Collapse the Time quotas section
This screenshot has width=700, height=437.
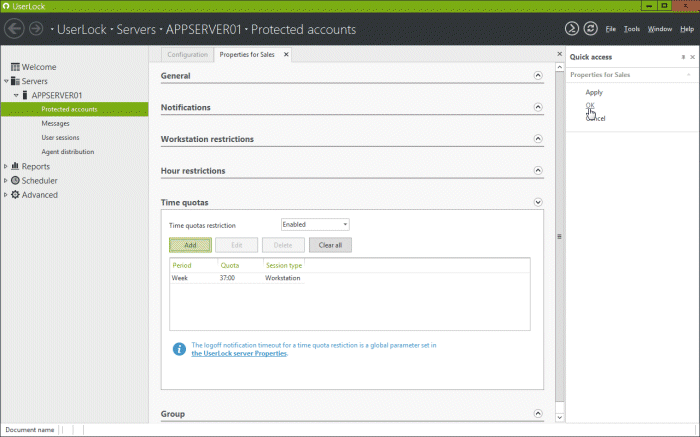(x=537, y=202)
